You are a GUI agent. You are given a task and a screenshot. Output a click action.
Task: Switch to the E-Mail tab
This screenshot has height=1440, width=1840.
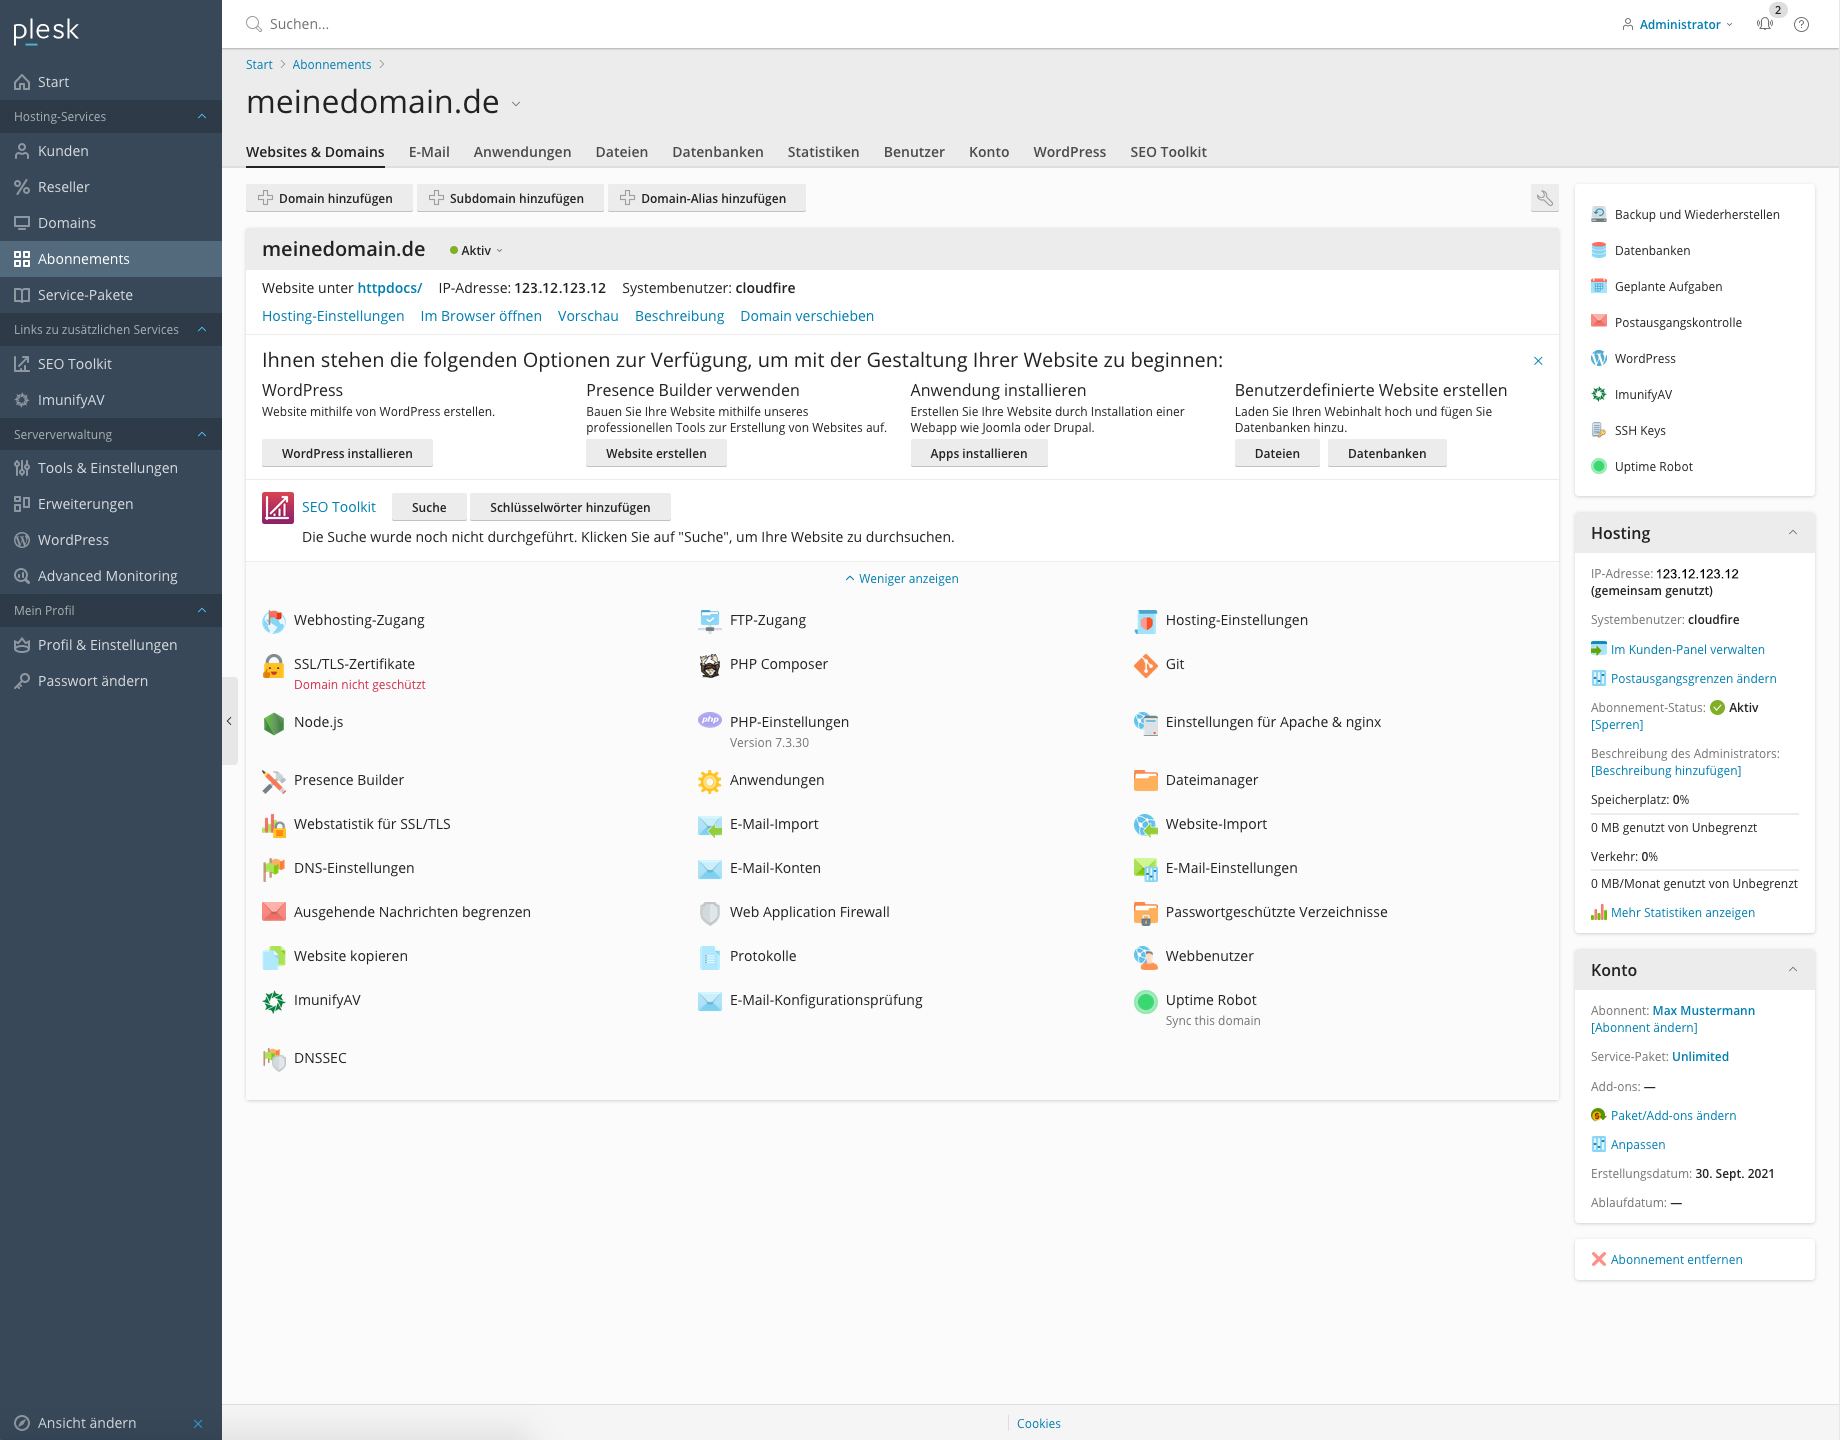(429, 152)
